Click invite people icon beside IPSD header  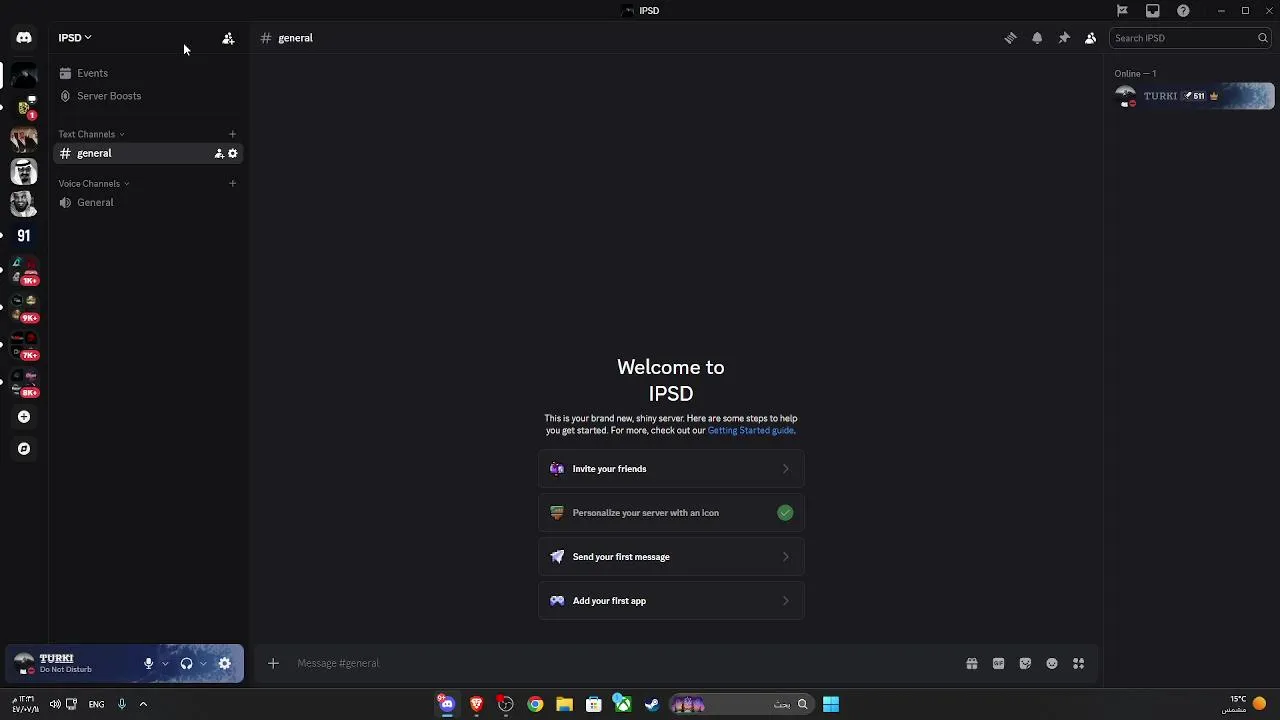coord(228,38)
